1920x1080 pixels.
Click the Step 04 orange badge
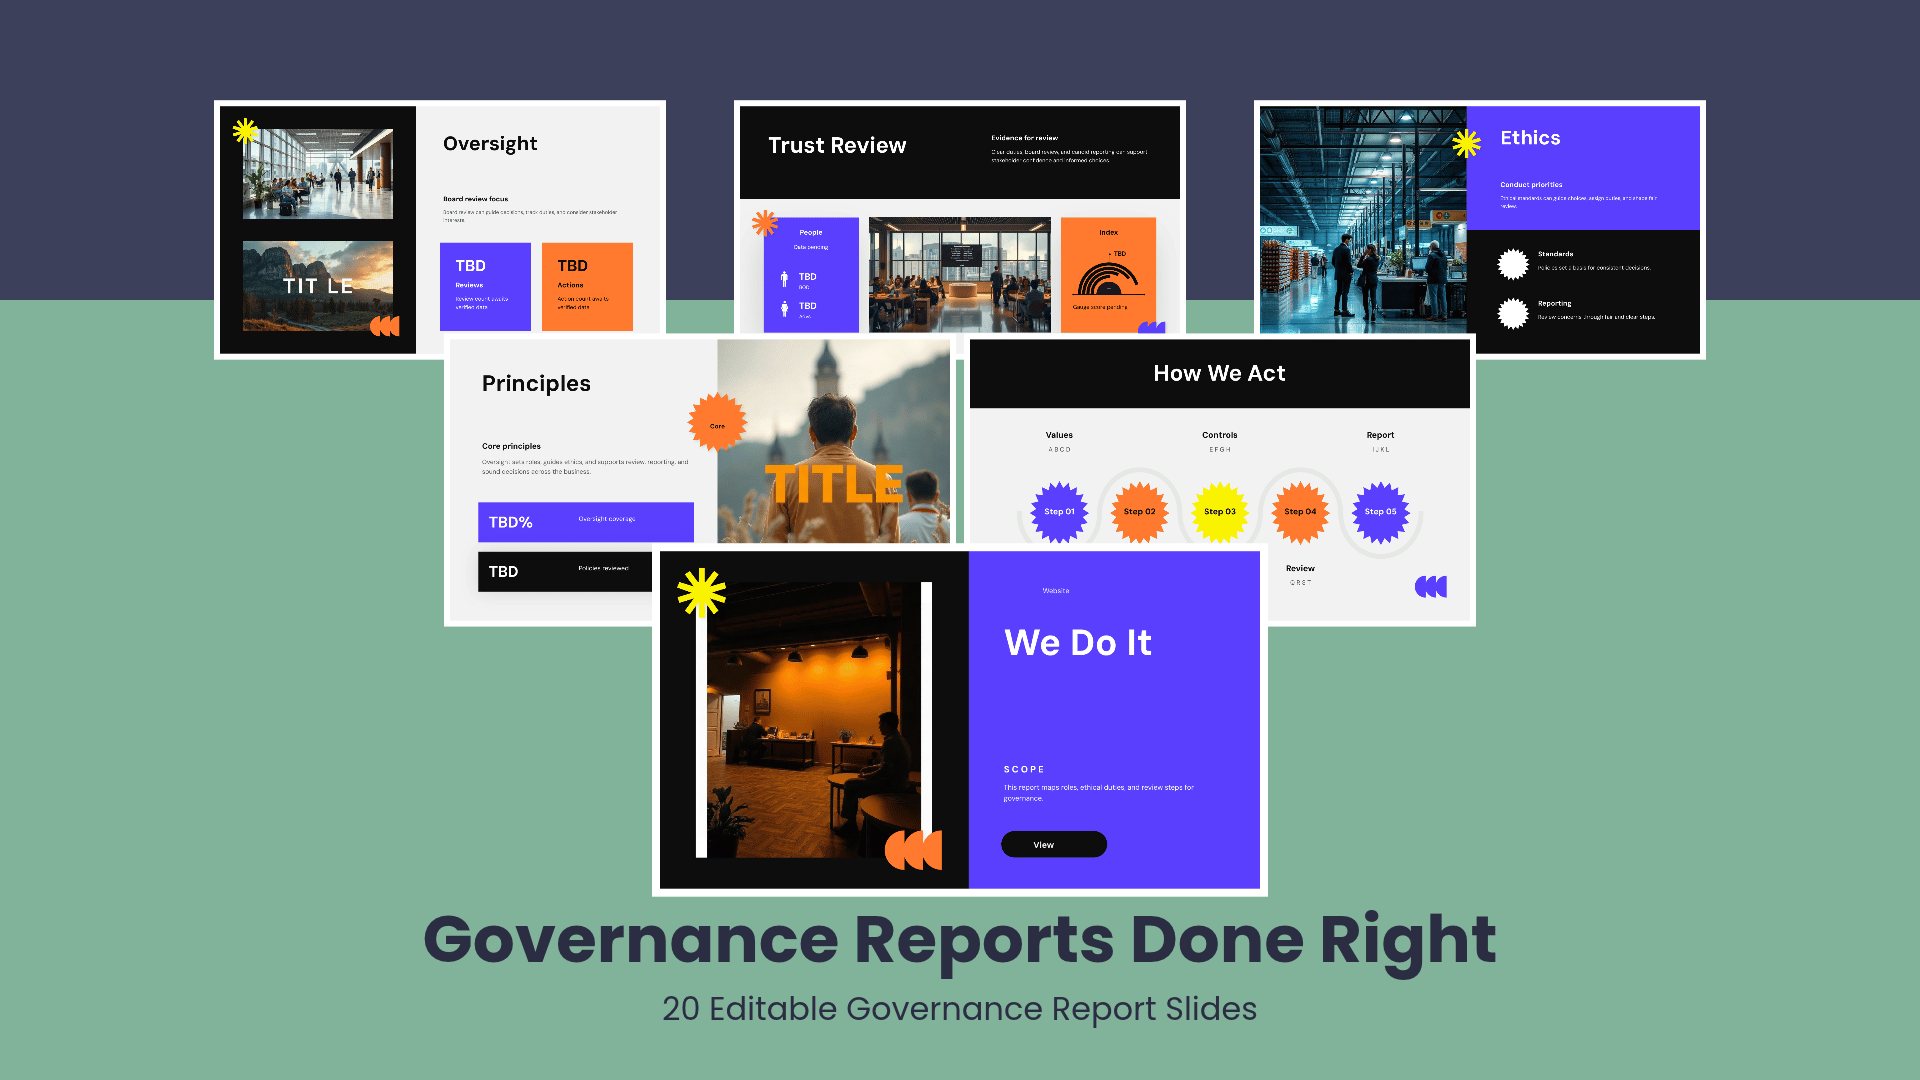tap(1300, 512)
